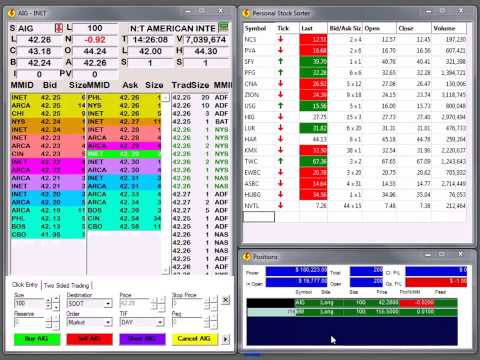Viewport: 480px width, 360px height.
Task: Click the down tick arrow in EWBC row
Action: coord(281,172)
